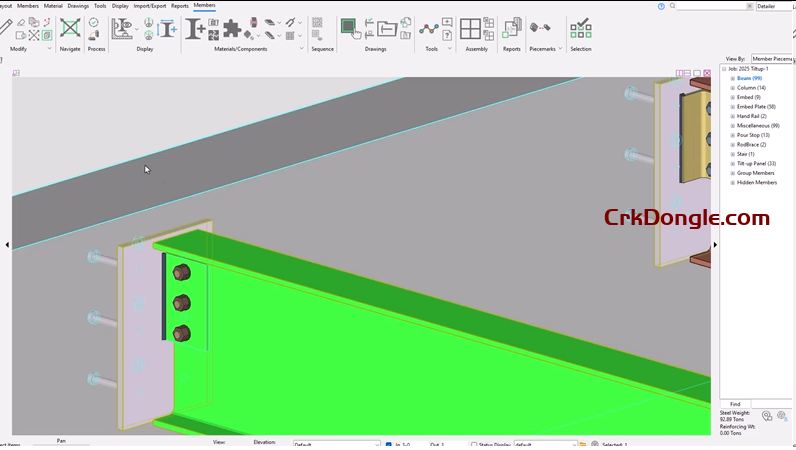Click the Reports icon in ribbon

click(512, 28)
